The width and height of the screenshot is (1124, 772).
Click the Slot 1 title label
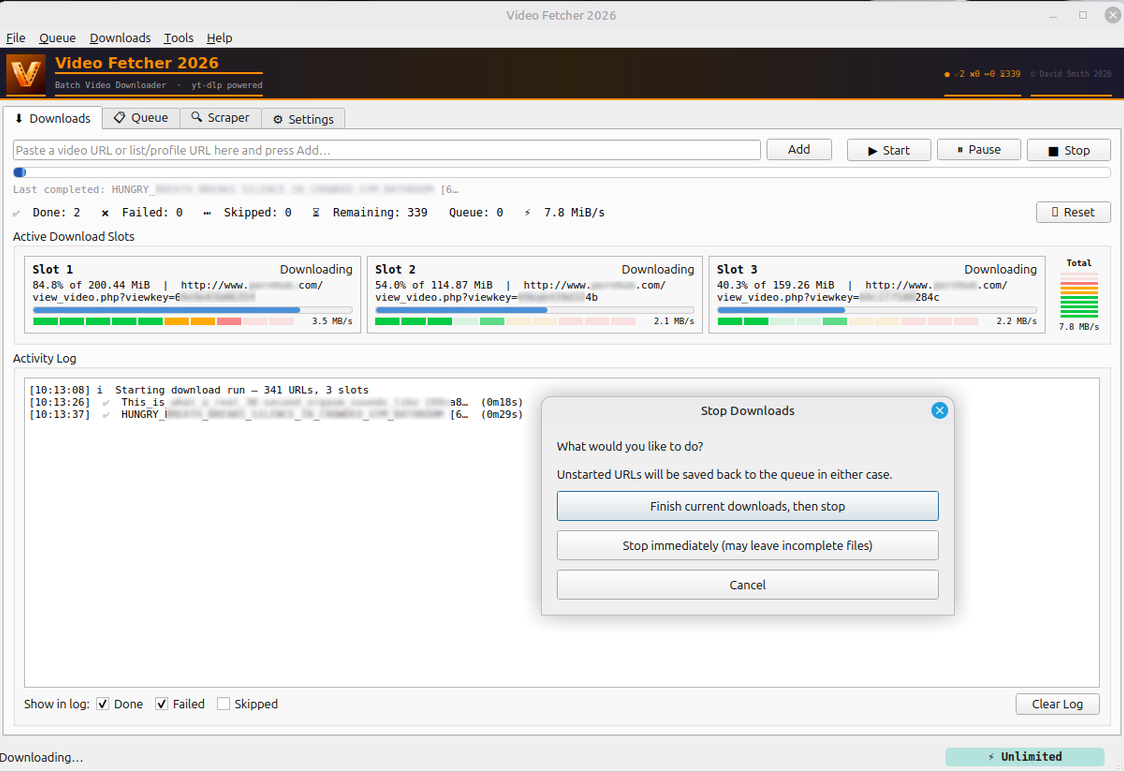coord(52,270)
